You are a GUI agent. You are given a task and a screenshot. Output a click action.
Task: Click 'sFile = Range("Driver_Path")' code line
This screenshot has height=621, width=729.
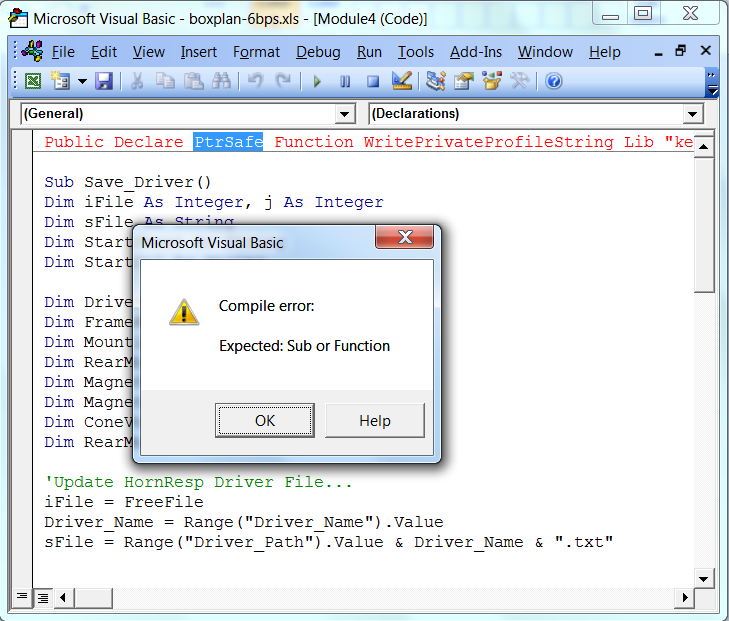tap(329, 542)
